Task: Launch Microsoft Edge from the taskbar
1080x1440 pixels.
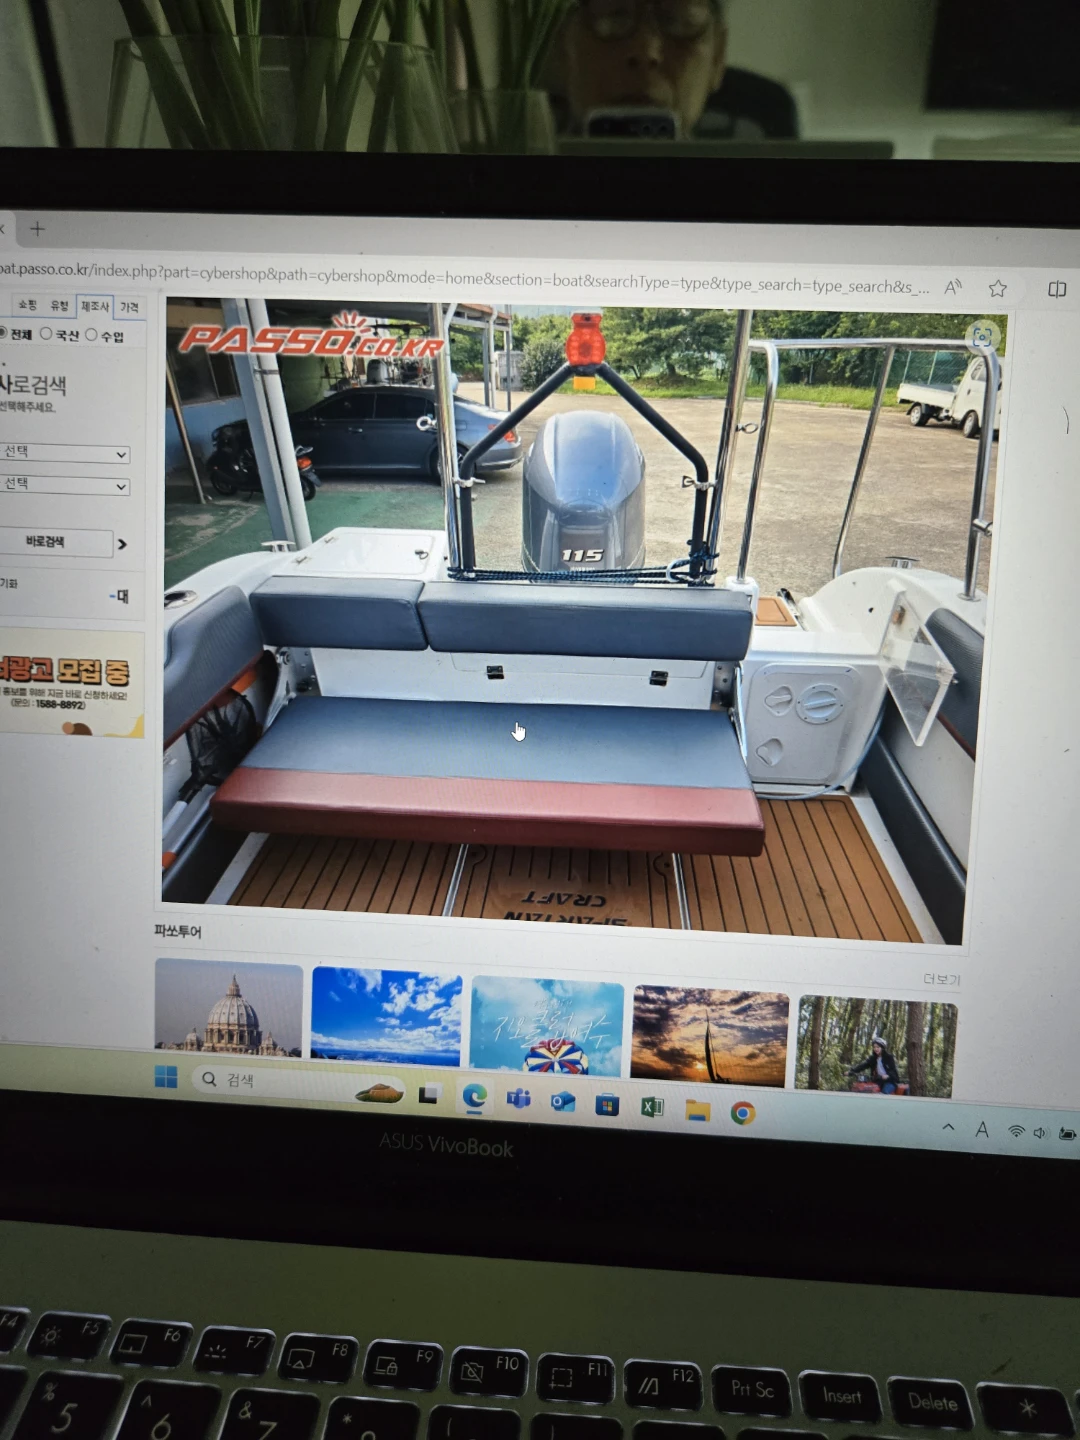Action: 474,1097
